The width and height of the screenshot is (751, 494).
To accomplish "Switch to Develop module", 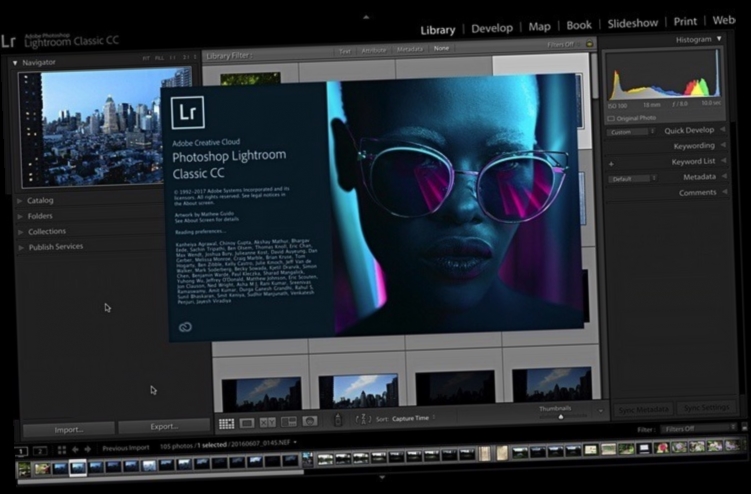I will pos(492,28).
